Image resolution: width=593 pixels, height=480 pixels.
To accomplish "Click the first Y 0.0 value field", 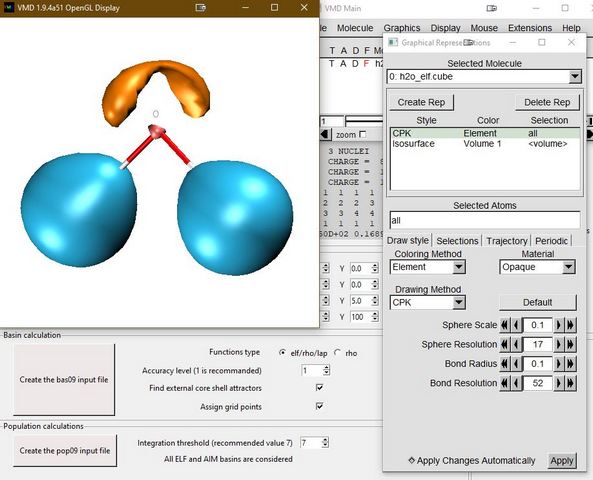I will 360,269.
